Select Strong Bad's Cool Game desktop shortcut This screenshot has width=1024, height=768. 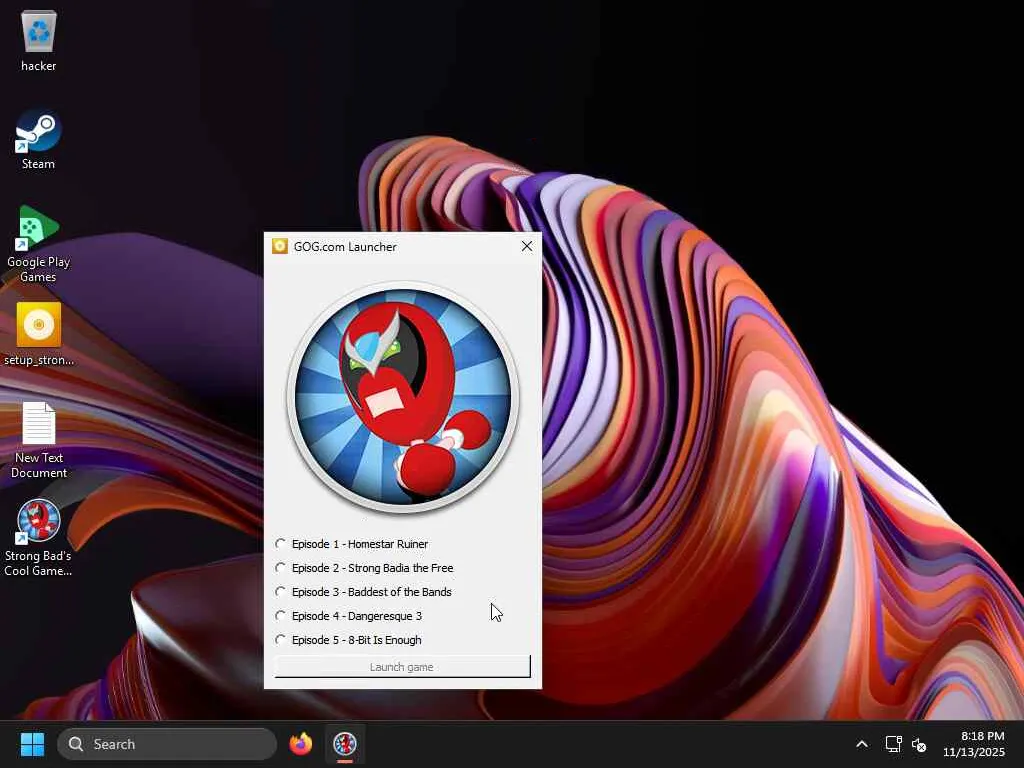[39, 538]
